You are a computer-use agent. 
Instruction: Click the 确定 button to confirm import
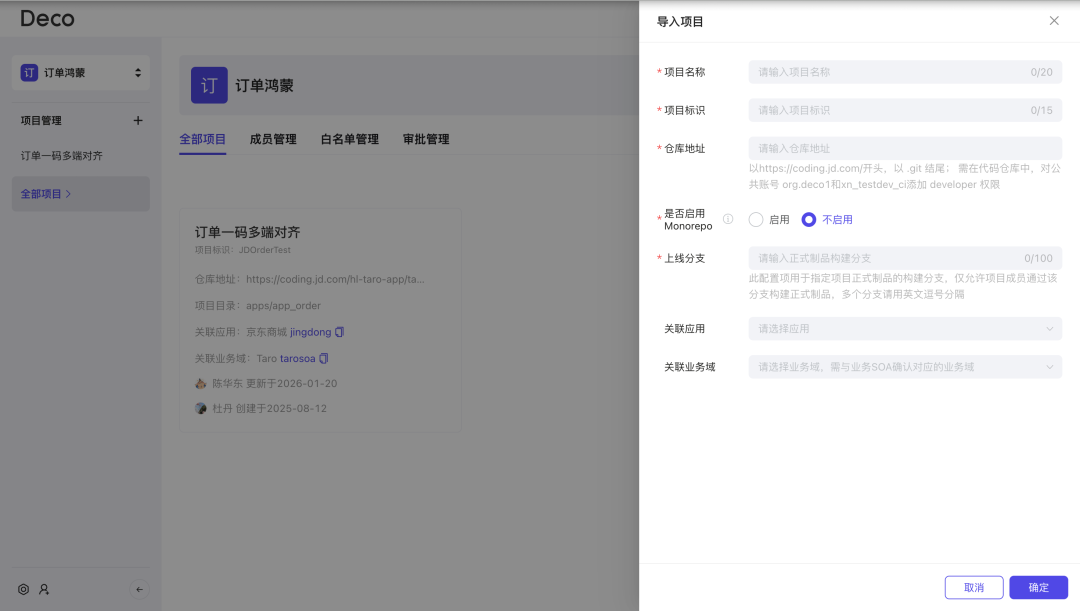tap(1038, 587)
